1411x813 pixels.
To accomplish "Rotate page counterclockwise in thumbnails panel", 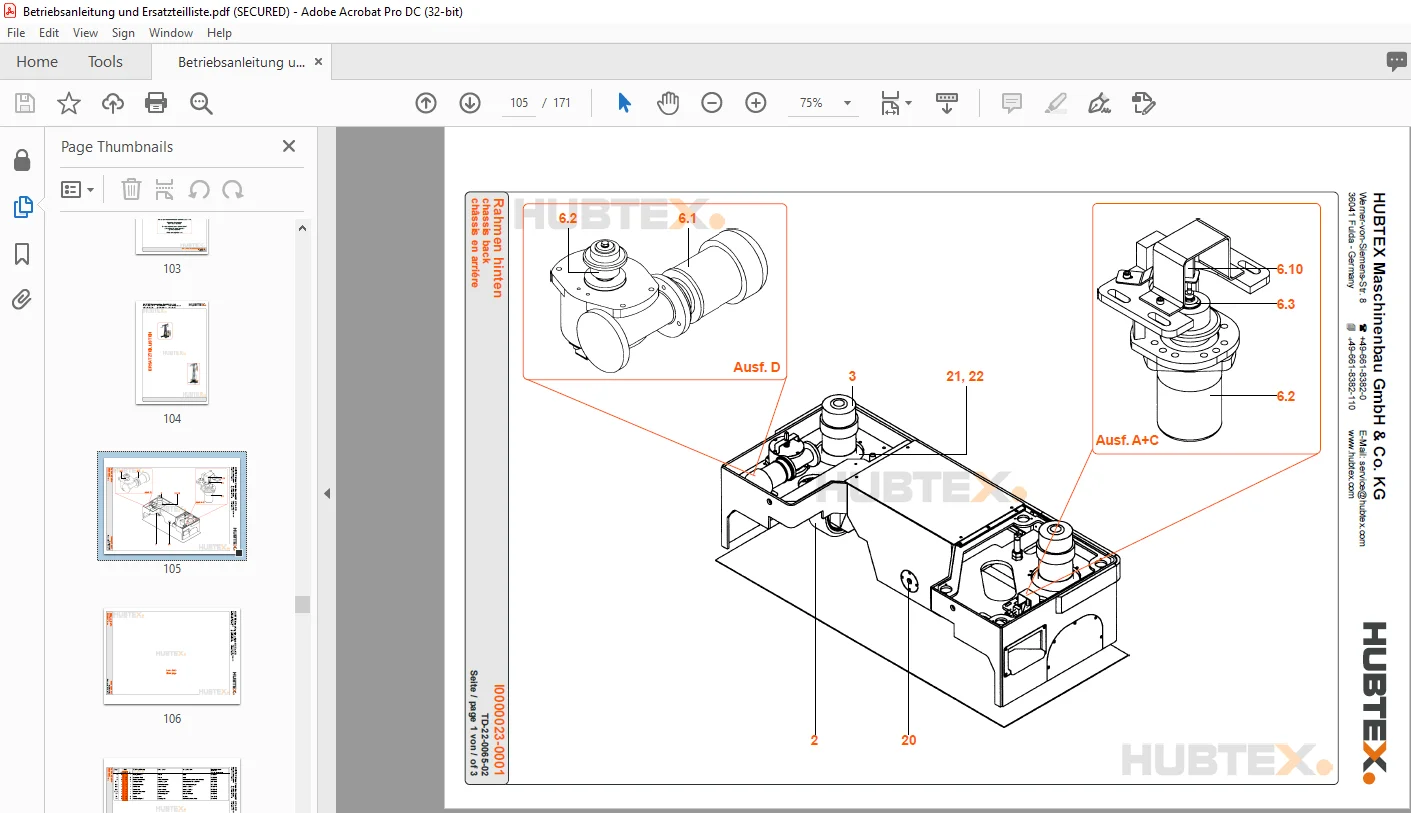I will pyautogui.click(x=199, y=189).
